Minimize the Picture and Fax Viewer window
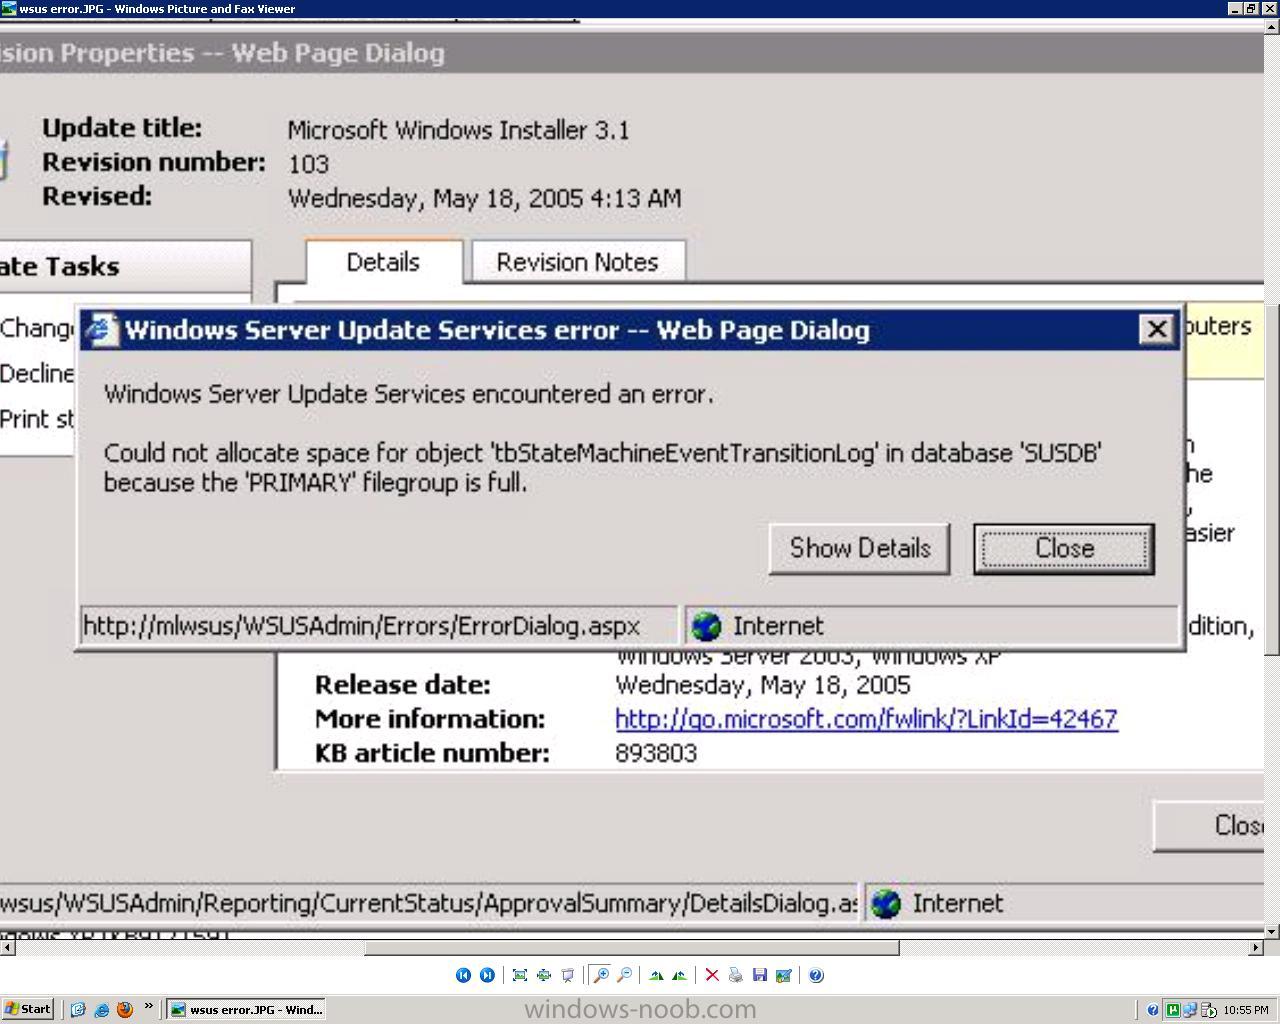Viewport: 1280px width, 1024px height. pyautogui.click(x=1235, y=8)
